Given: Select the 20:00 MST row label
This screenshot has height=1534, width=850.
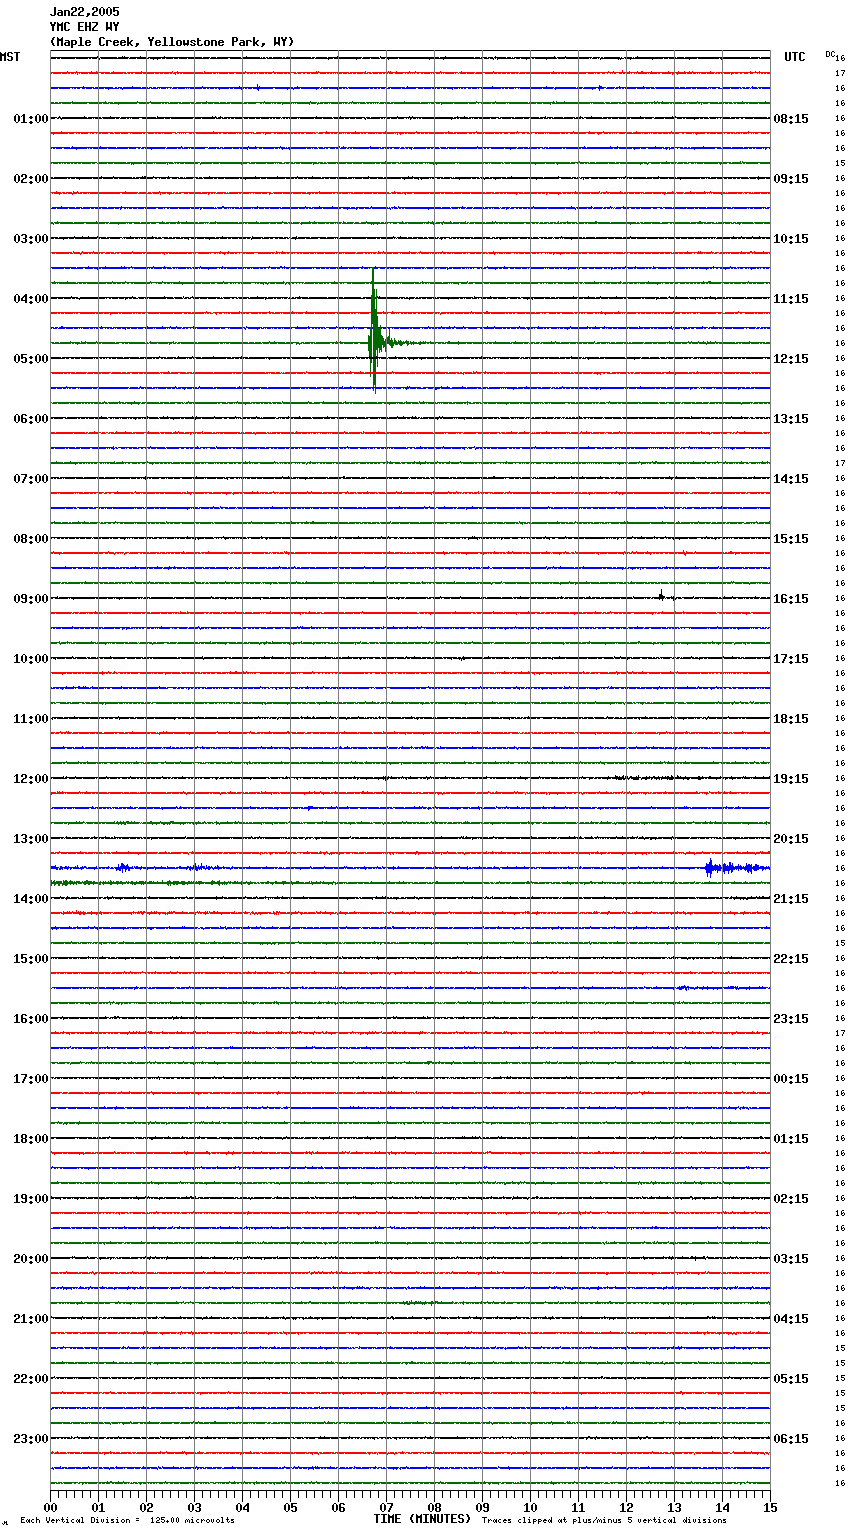Looking at the screenshot, I should click(x=31, y=1259).
